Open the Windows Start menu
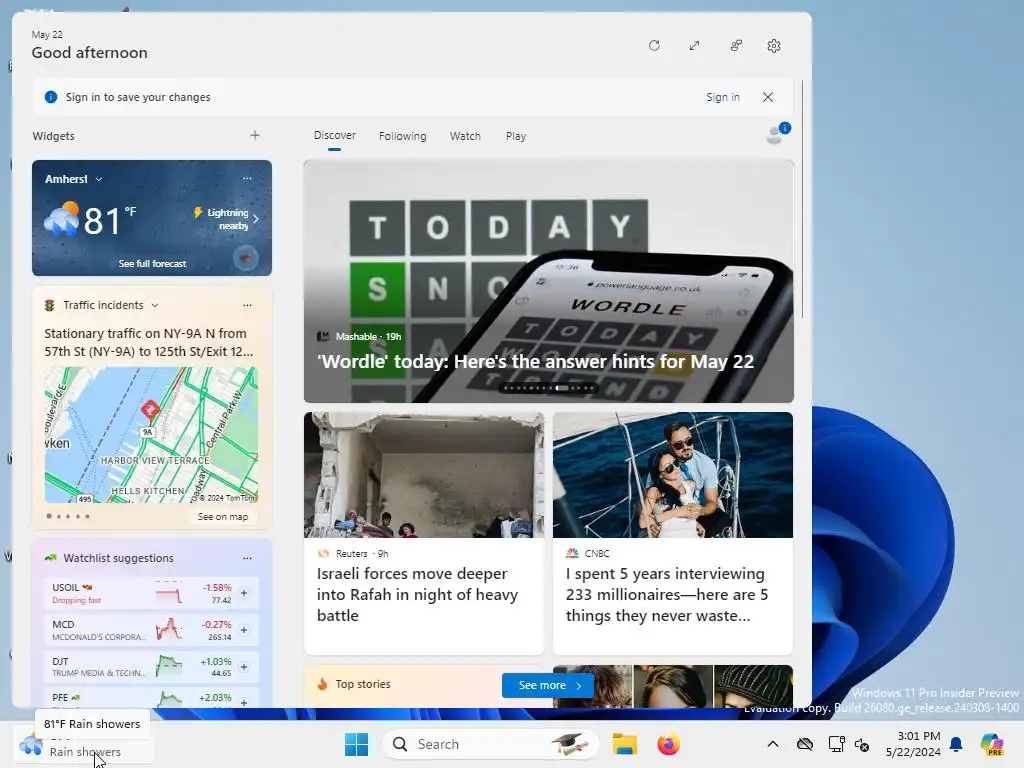Image resolution: width=1024 pixels, height=768 pixels. 357,744
